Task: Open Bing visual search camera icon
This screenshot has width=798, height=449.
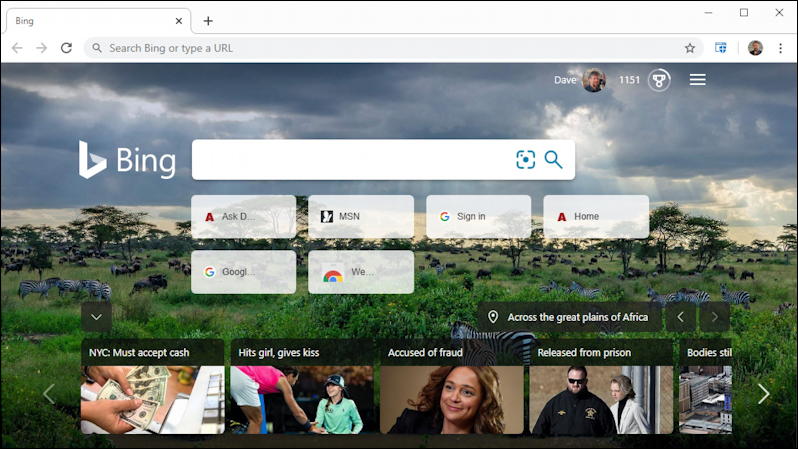Action: click(525, 159)
